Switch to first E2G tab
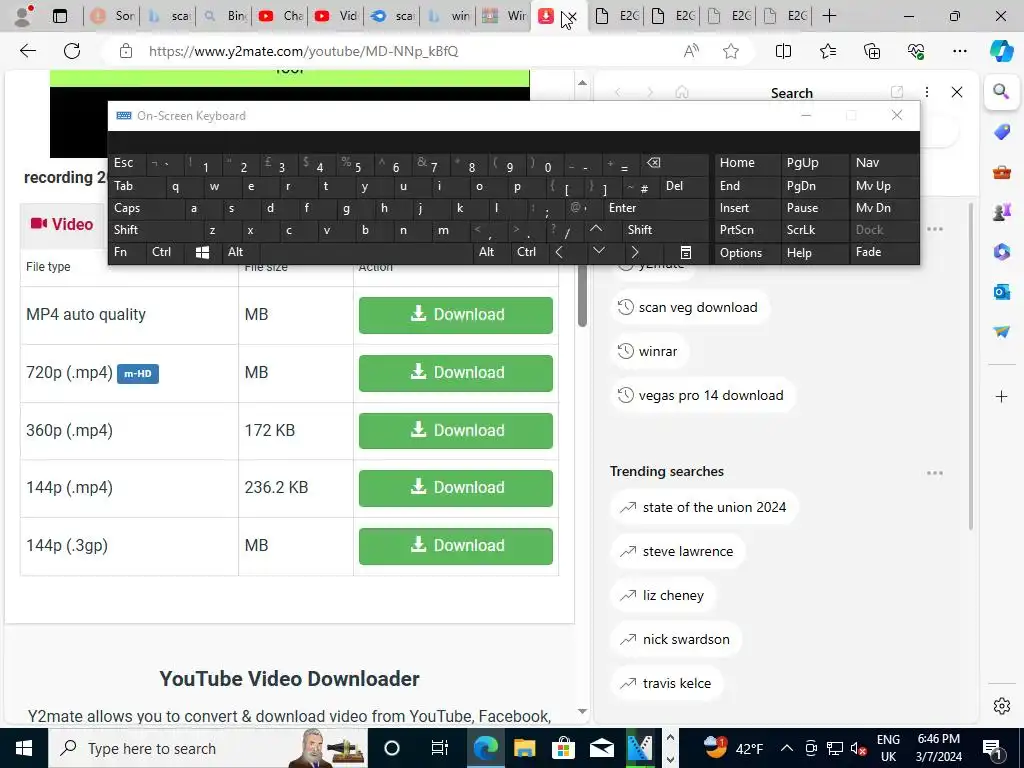The image size is (1024, 768). point(617,16)
